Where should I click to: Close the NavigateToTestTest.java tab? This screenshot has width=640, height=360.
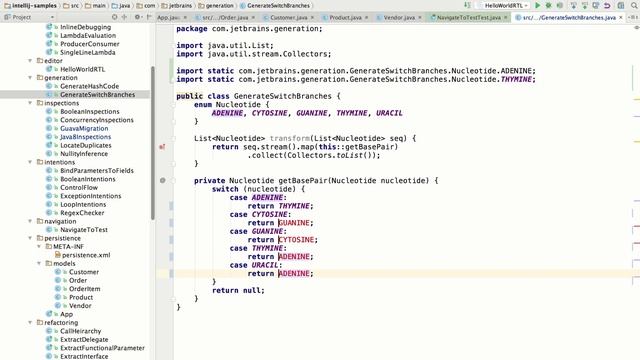(505, 18)
